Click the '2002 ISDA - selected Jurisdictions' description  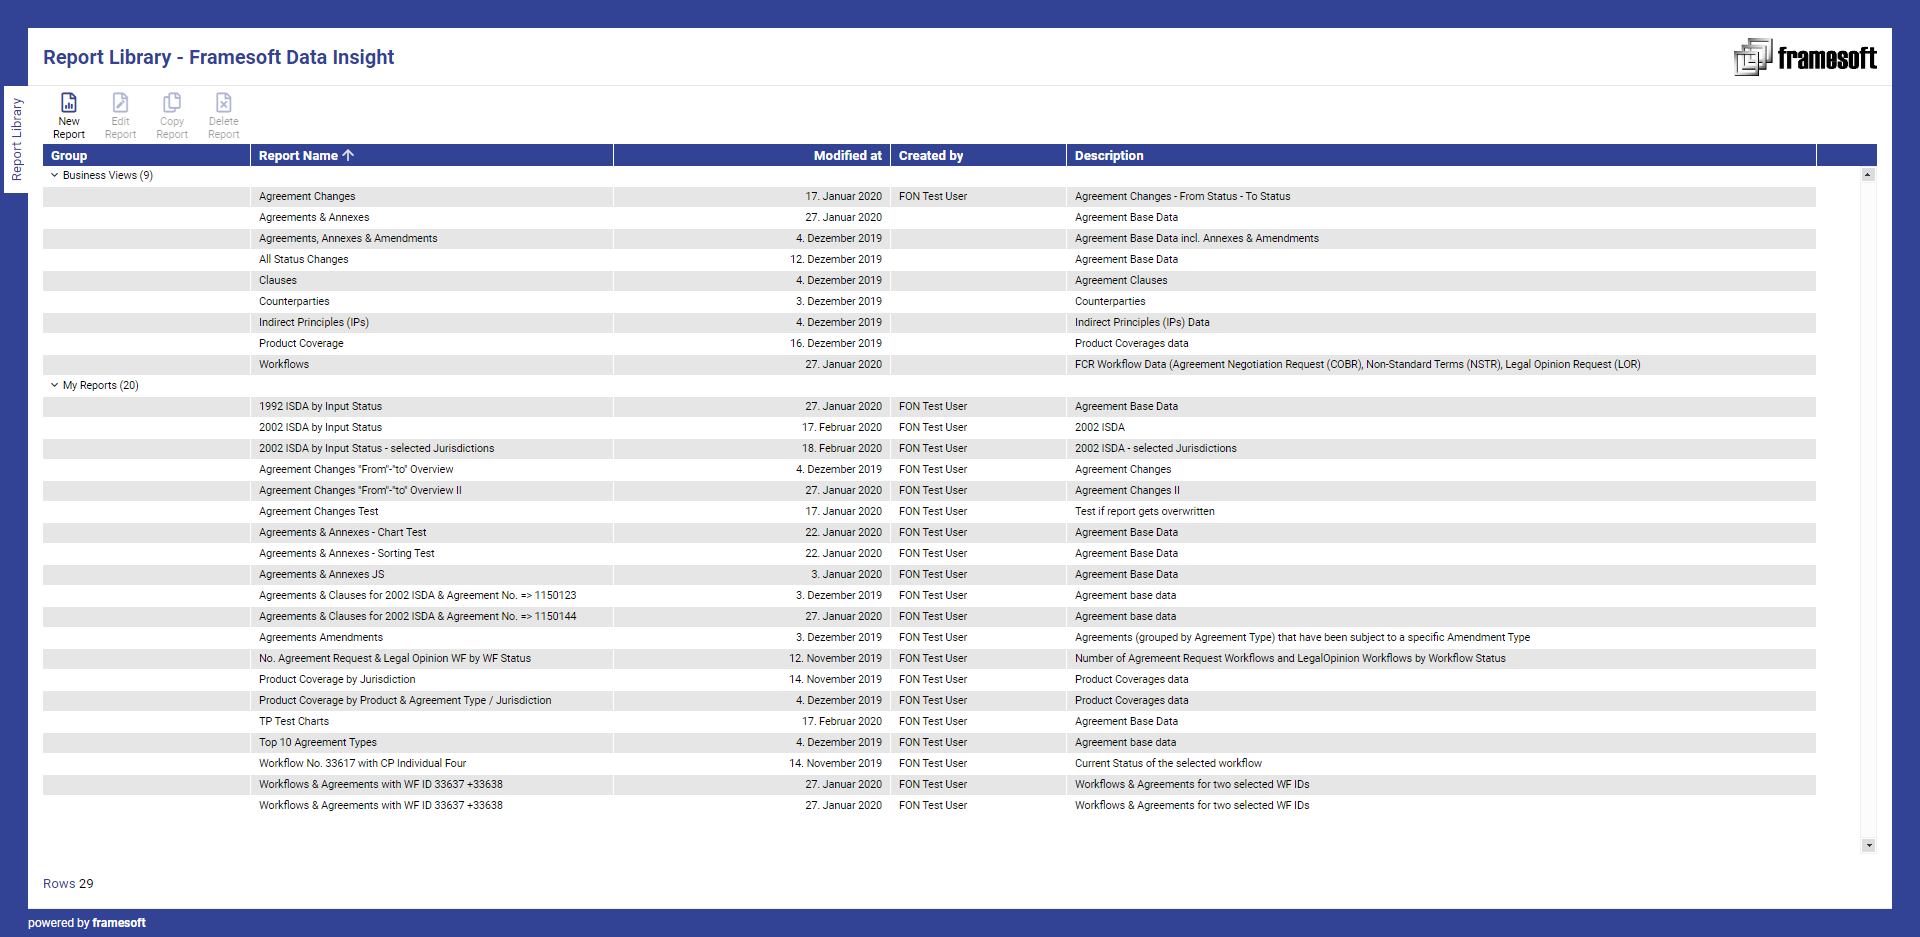coord(1156,448)
